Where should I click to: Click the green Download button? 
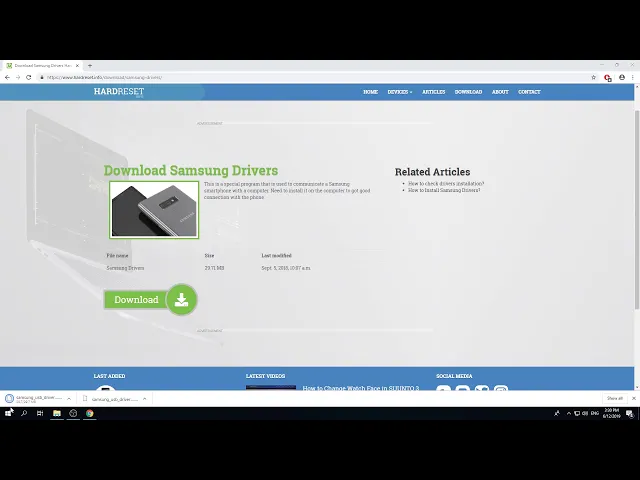point(136,300)
